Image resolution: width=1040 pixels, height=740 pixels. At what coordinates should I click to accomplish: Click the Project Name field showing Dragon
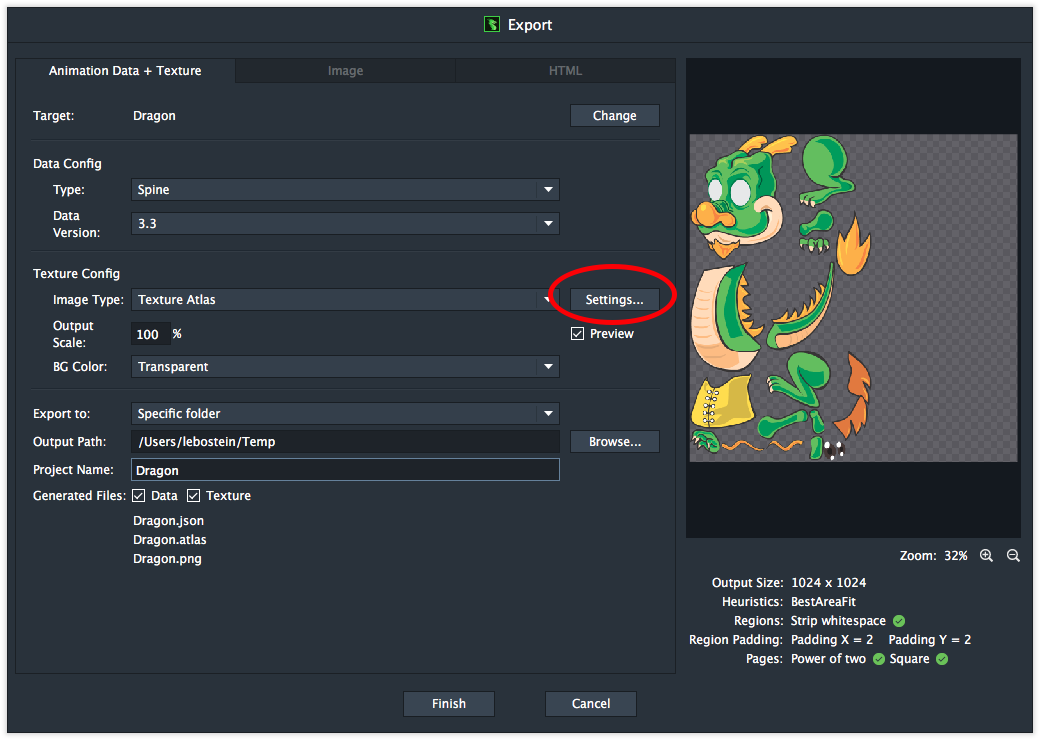point(345,469)
